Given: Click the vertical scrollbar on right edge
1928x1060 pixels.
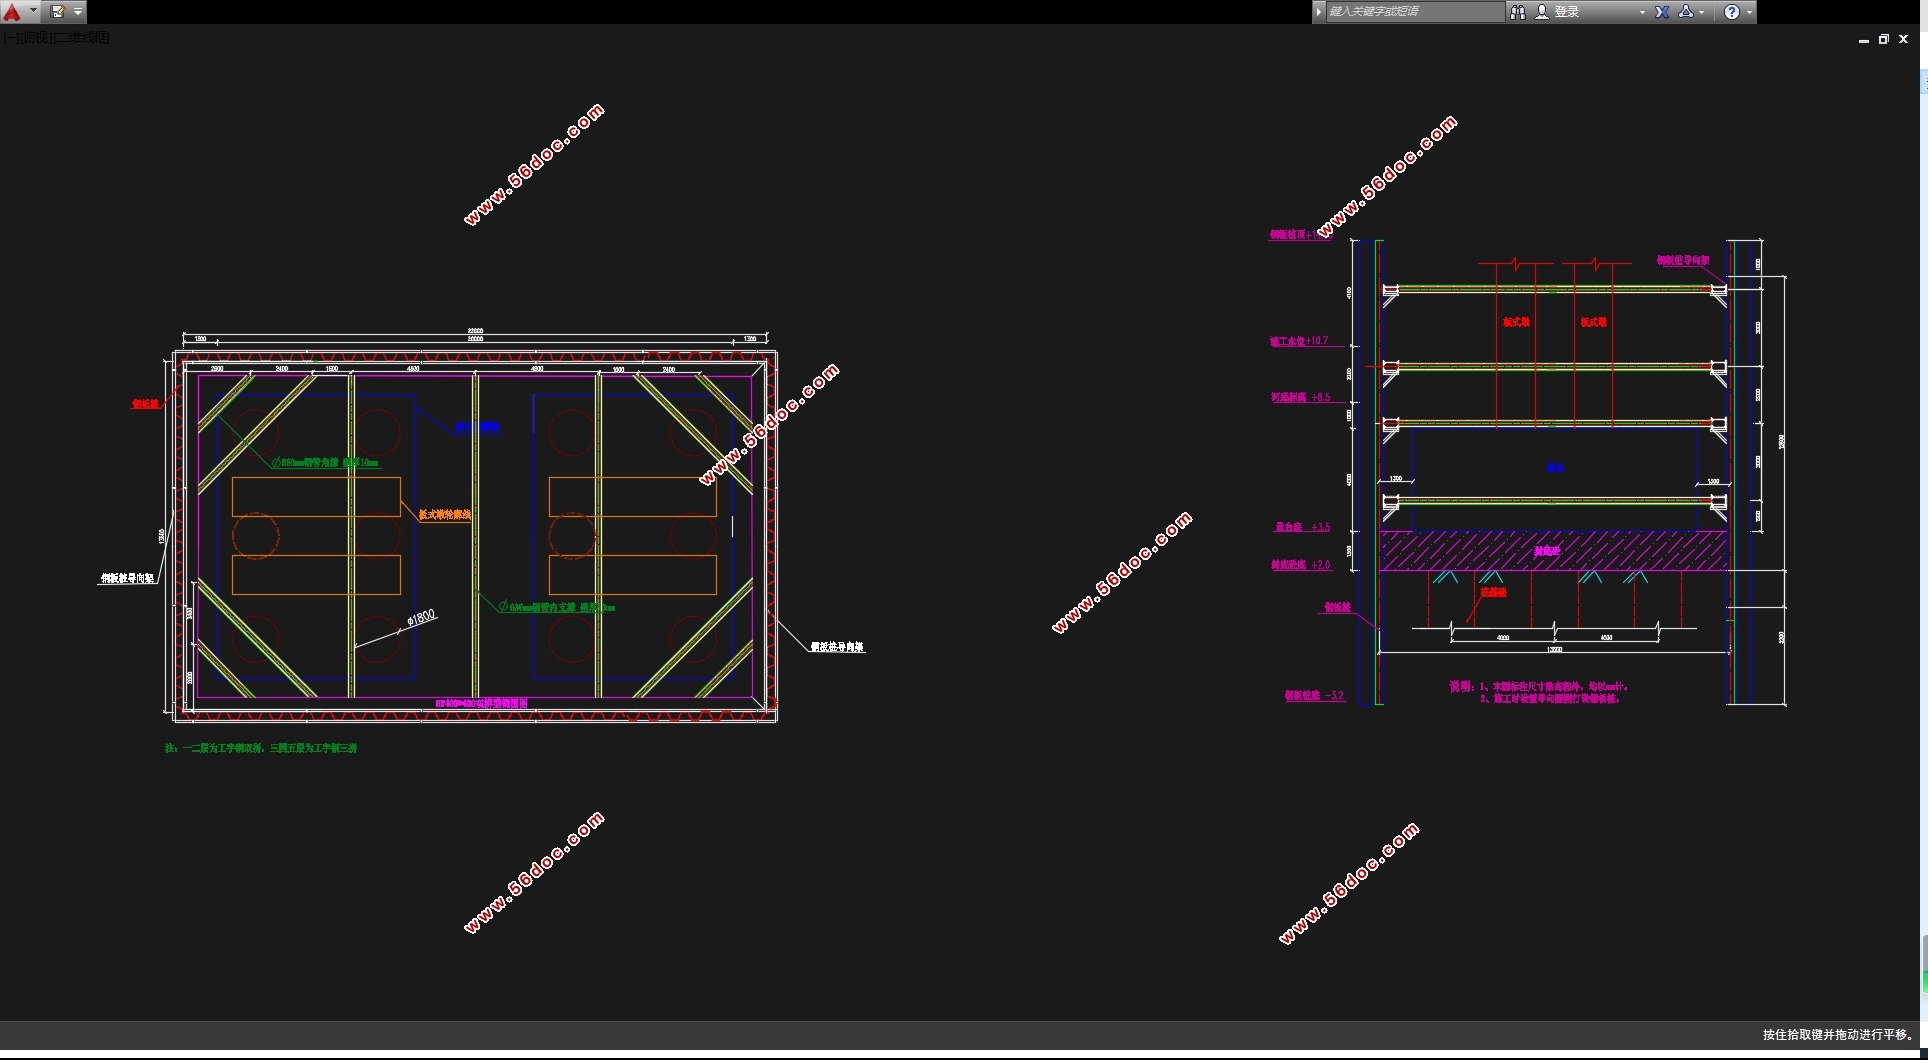Looking at the screenshot, I should click(1923, 500).
